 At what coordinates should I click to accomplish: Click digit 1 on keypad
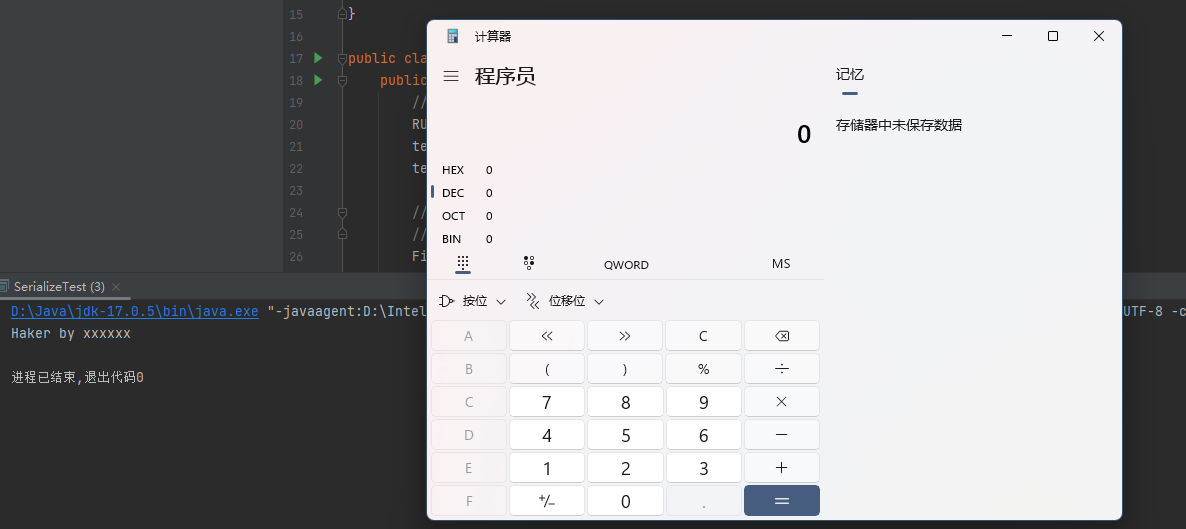(547, 468)
